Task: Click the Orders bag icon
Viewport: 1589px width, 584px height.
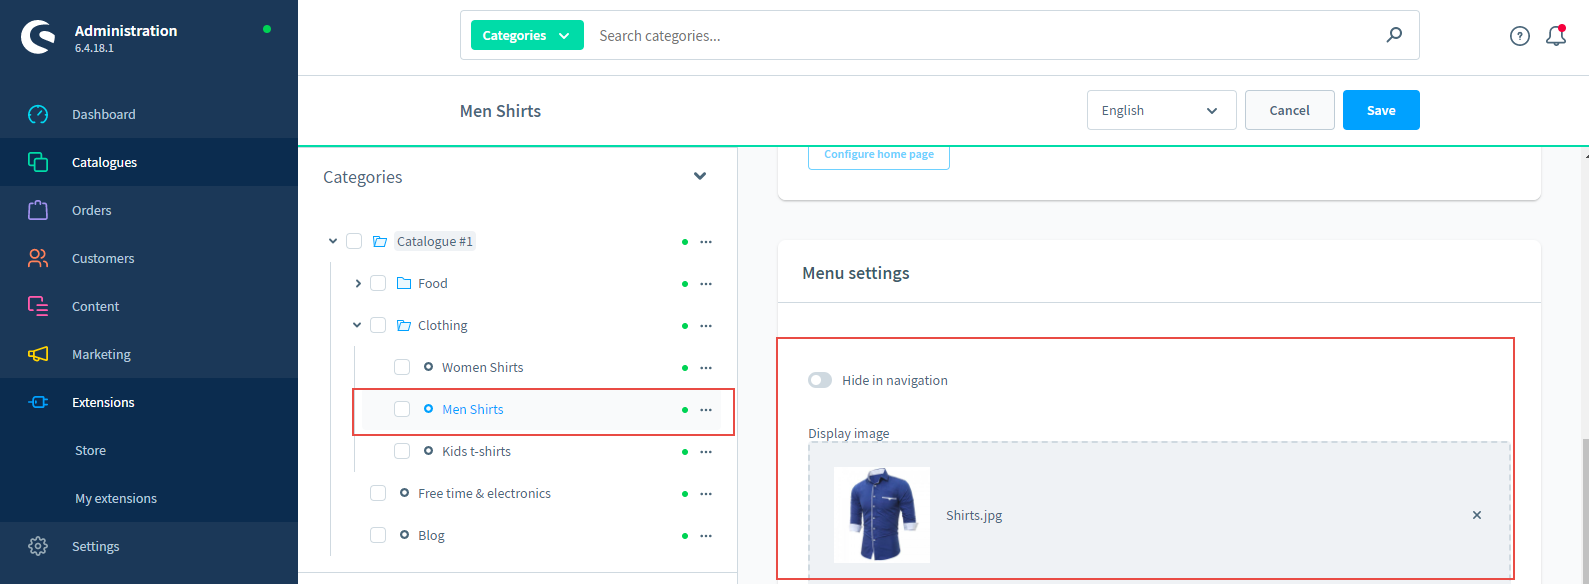Action: pyautogui.click(x=38, y=210)
